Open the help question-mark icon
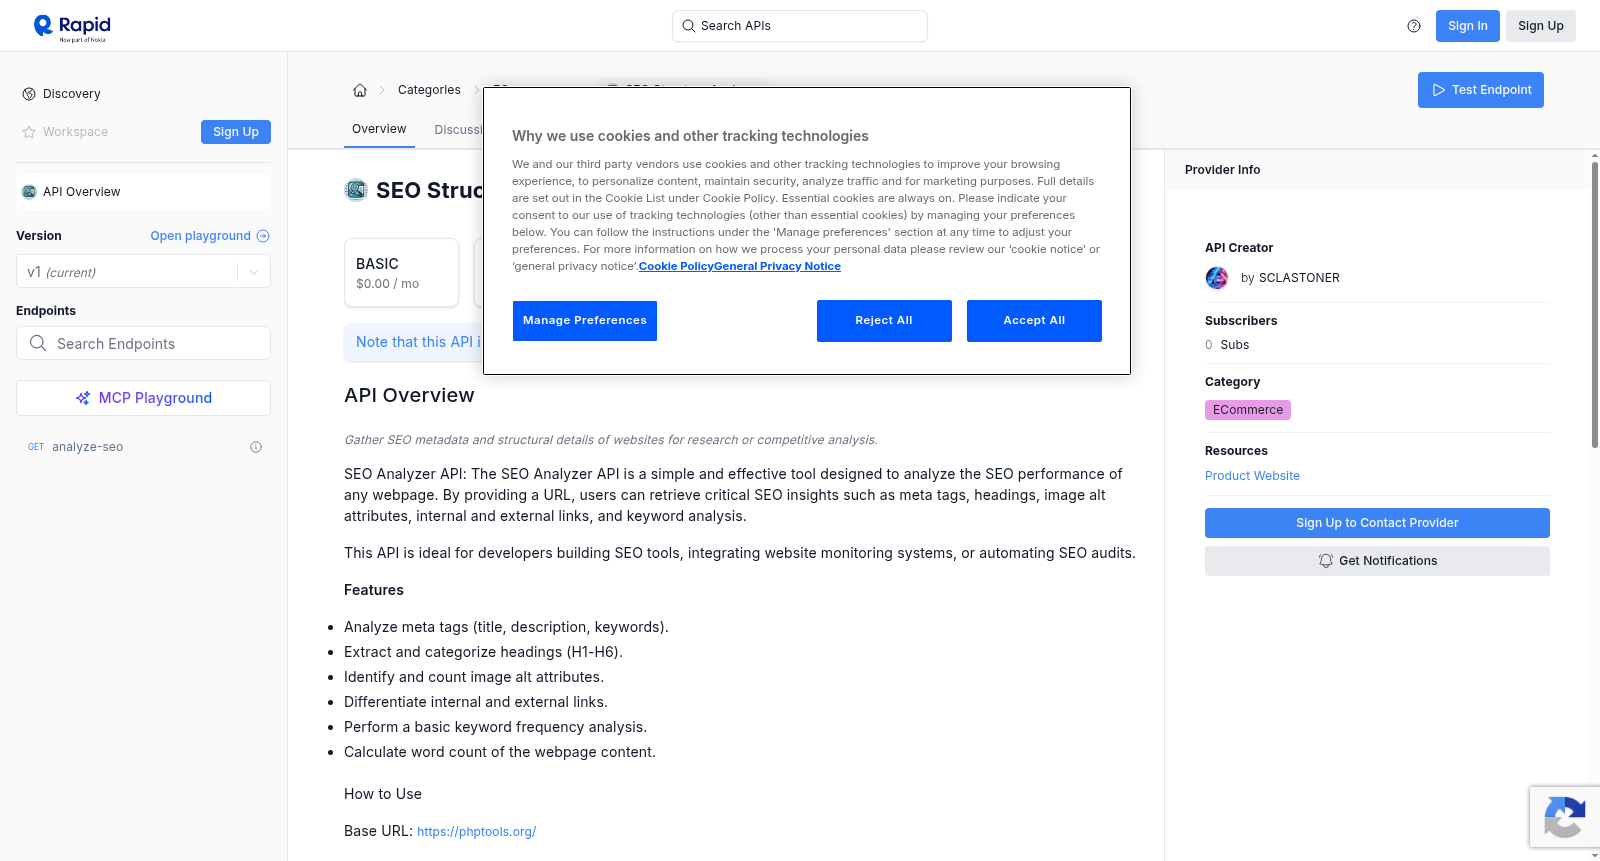1600x861 pixels. [x=1414, y=26]
